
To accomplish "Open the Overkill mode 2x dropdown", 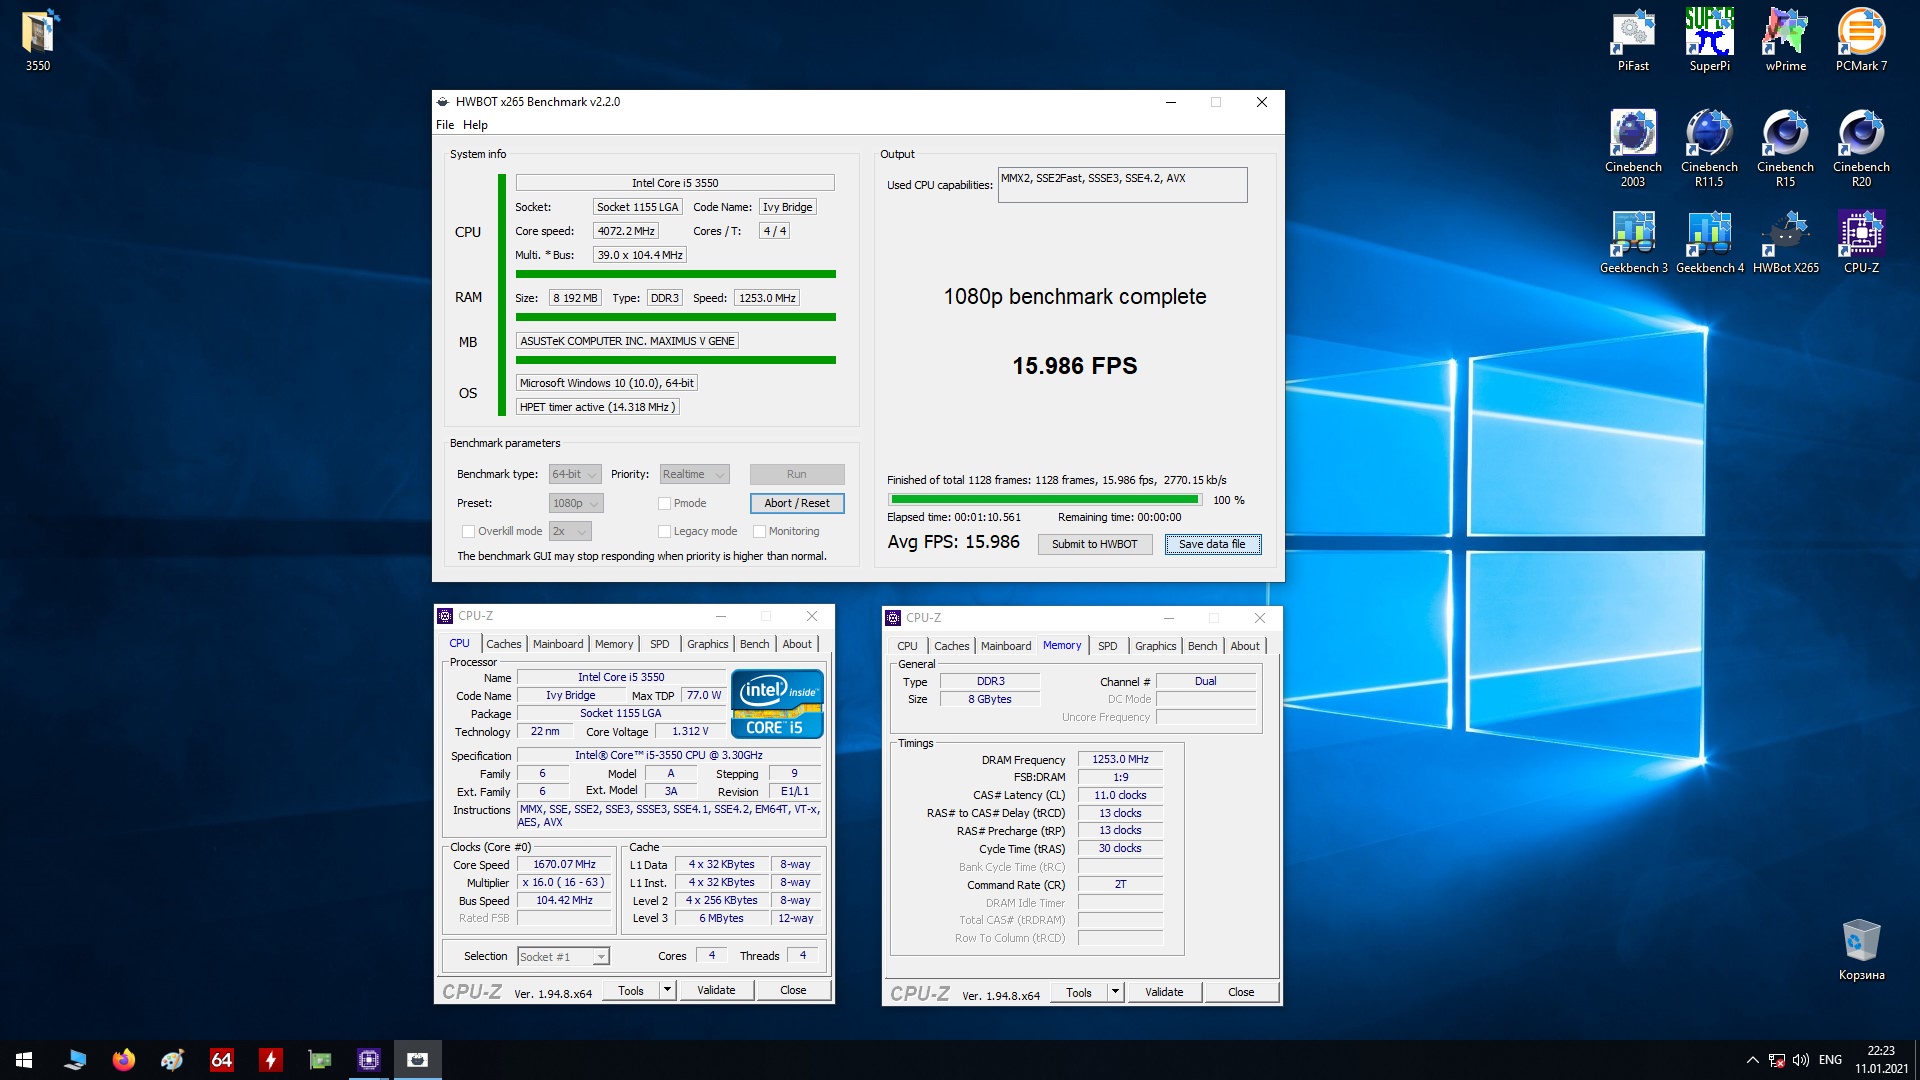I will (570, 531).
